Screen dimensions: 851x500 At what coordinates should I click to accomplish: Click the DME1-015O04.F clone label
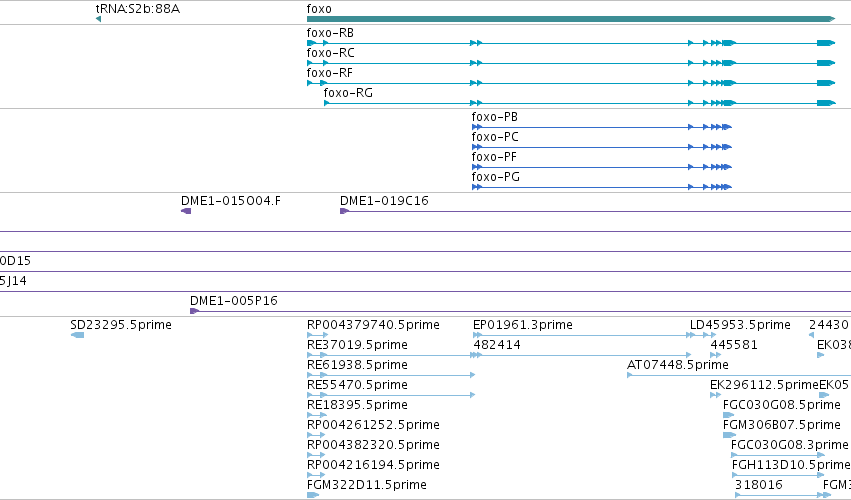click(x=231, y=201)
